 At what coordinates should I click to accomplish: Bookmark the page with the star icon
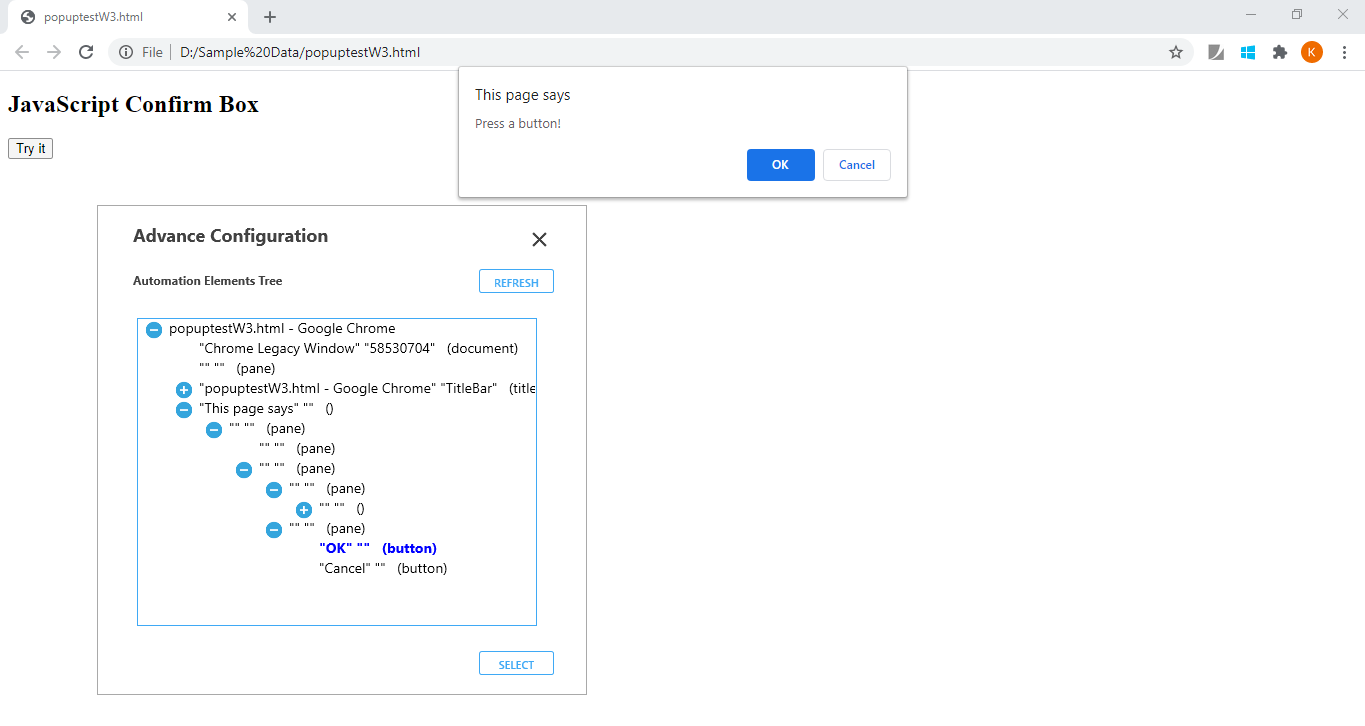[x=1176, y=52]
